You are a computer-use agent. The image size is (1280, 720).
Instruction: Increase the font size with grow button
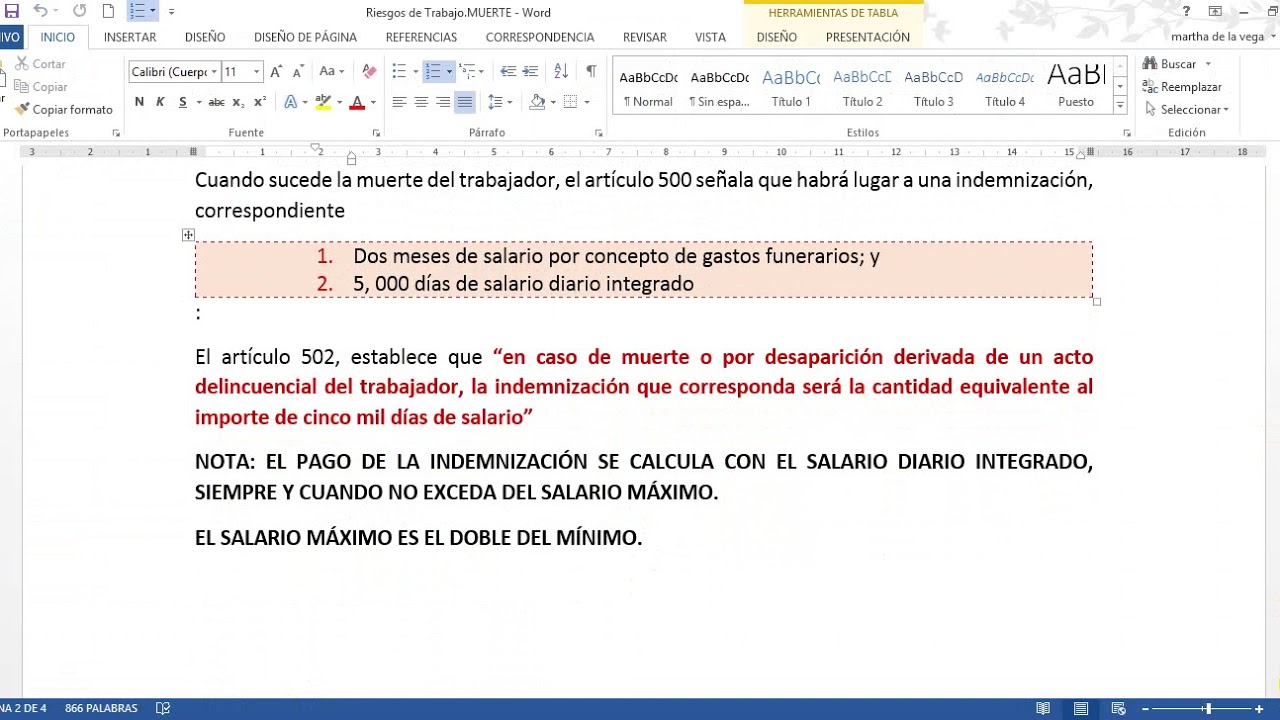(x=277, y=72)
